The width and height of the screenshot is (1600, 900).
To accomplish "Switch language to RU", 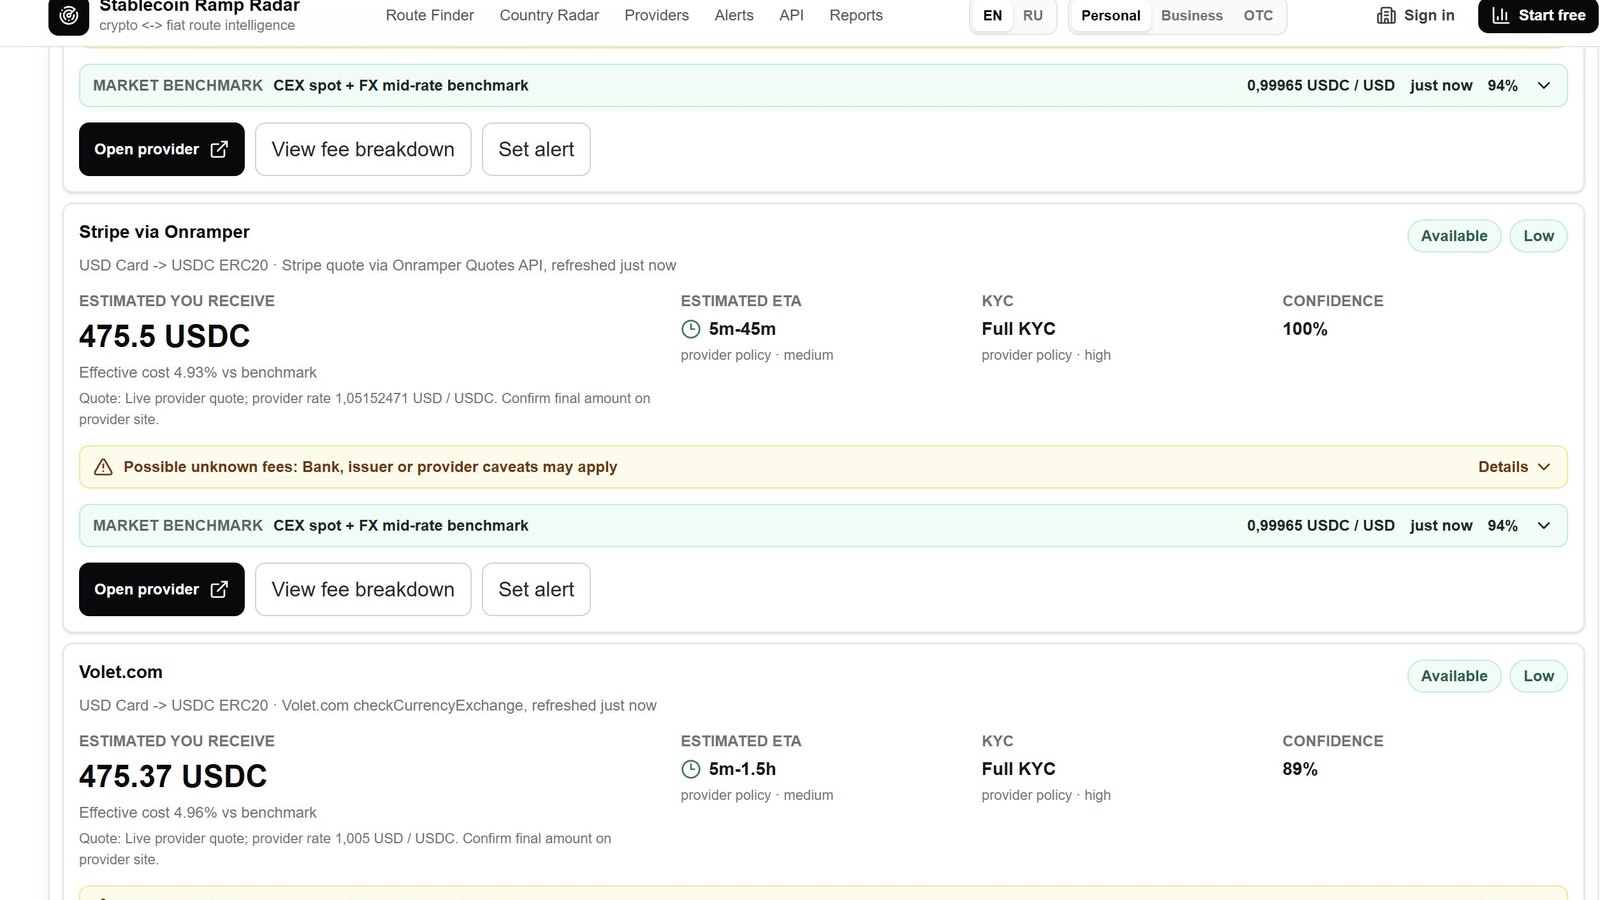I will [1033, 15].
